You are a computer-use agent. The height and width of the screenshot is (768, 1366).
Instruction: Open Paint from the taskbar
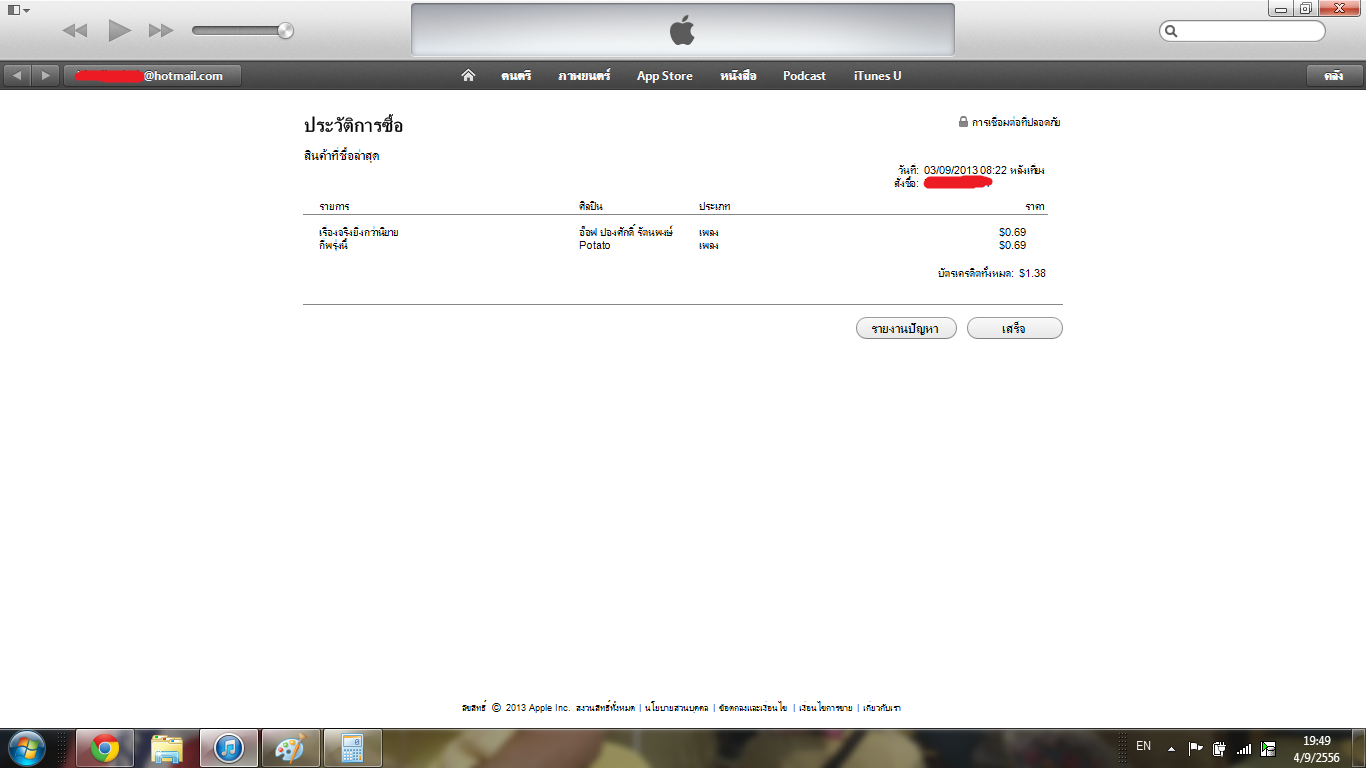coord(291,748)
